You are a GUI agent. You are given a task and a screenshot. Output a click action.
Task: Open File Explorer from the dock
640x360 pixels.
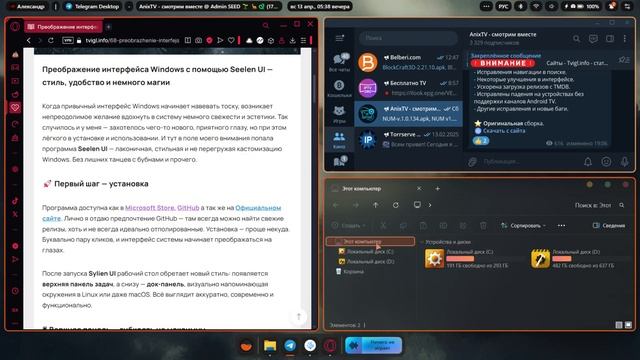[270, 345]
